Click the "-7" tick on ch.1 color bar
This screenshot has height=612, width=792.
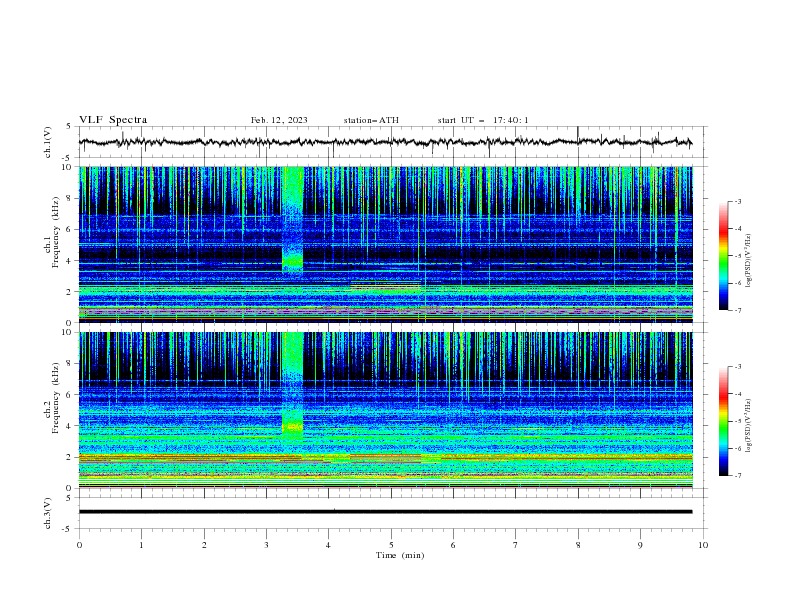[x=737, y=310]
